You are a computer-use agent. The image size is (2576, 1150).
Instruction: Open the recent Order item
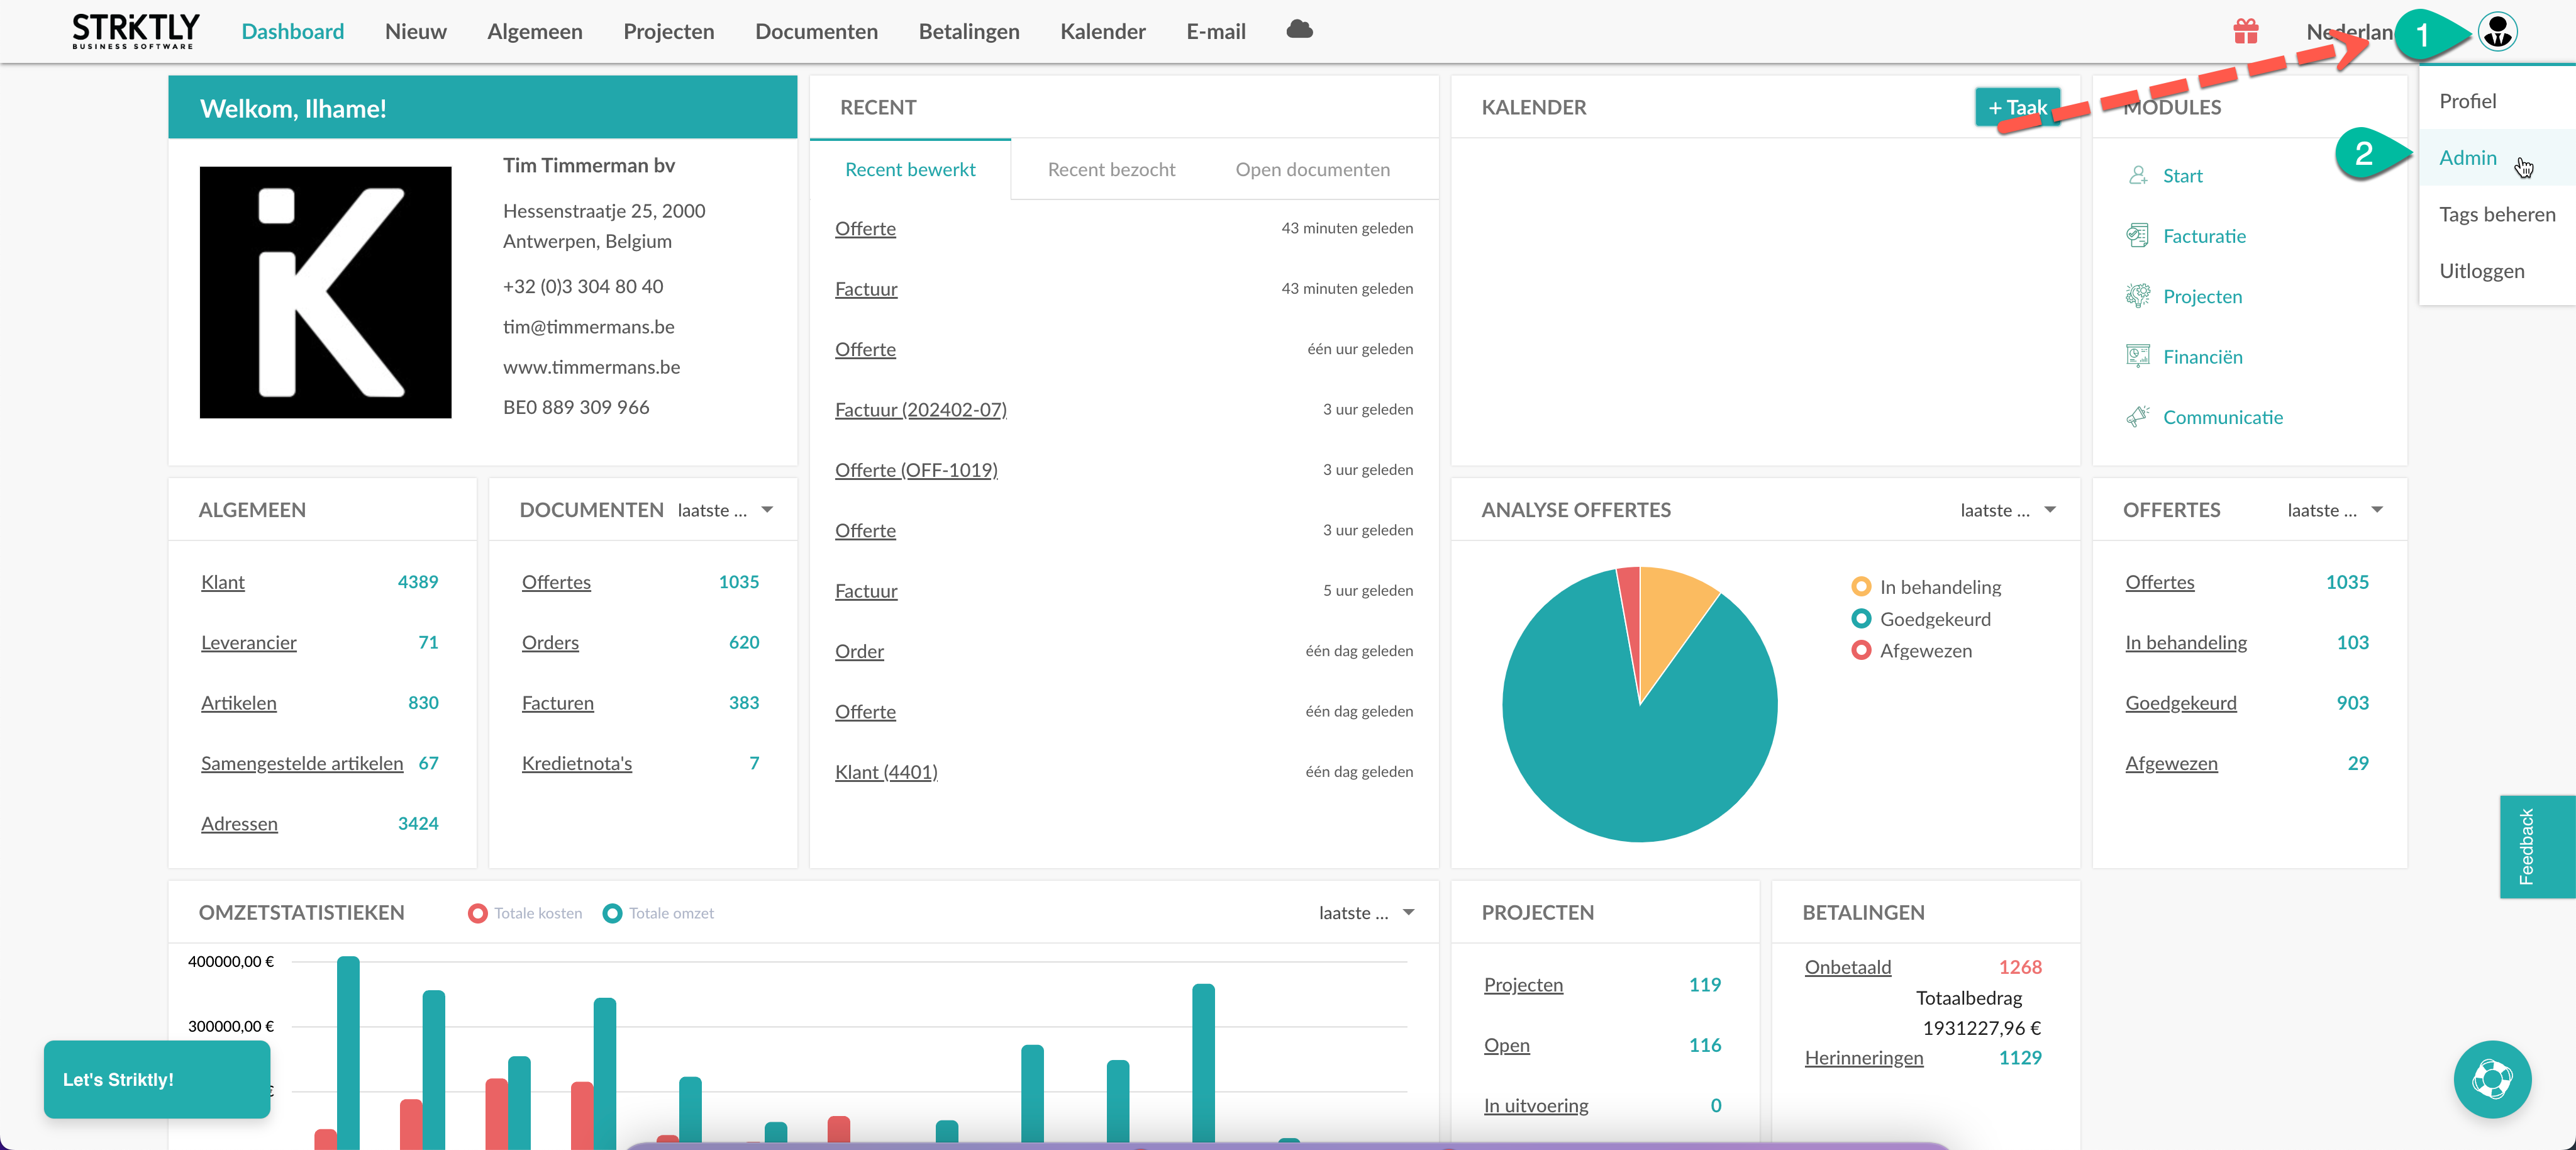pyautogui.click(x=859, y=651)
